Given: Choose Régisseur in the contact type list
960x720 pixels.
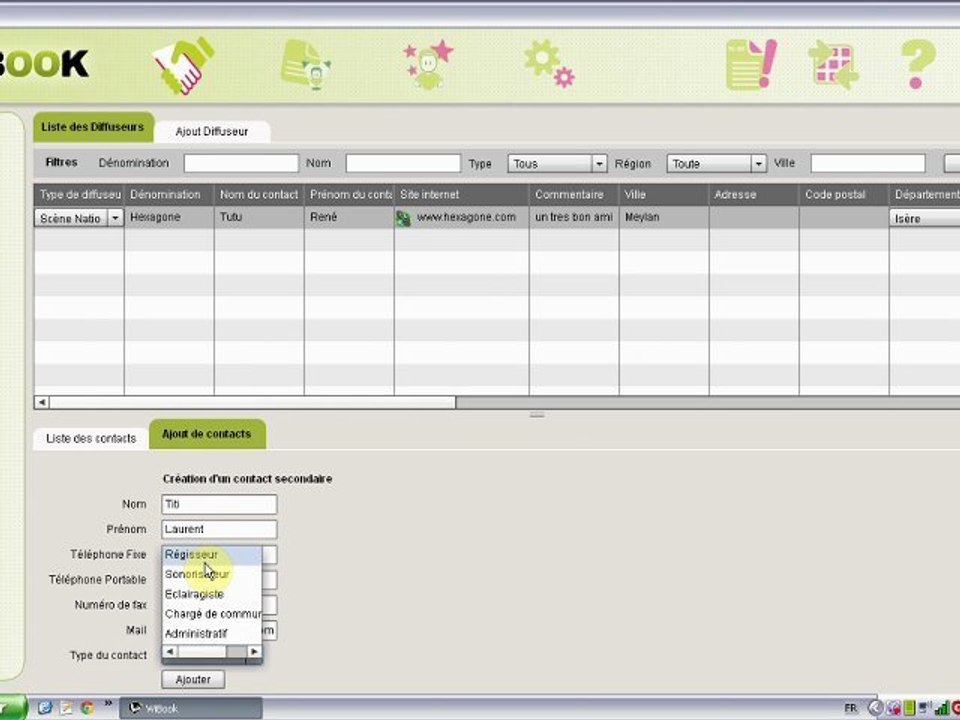Looking at the screenshot, I should (x=212, y=555).
